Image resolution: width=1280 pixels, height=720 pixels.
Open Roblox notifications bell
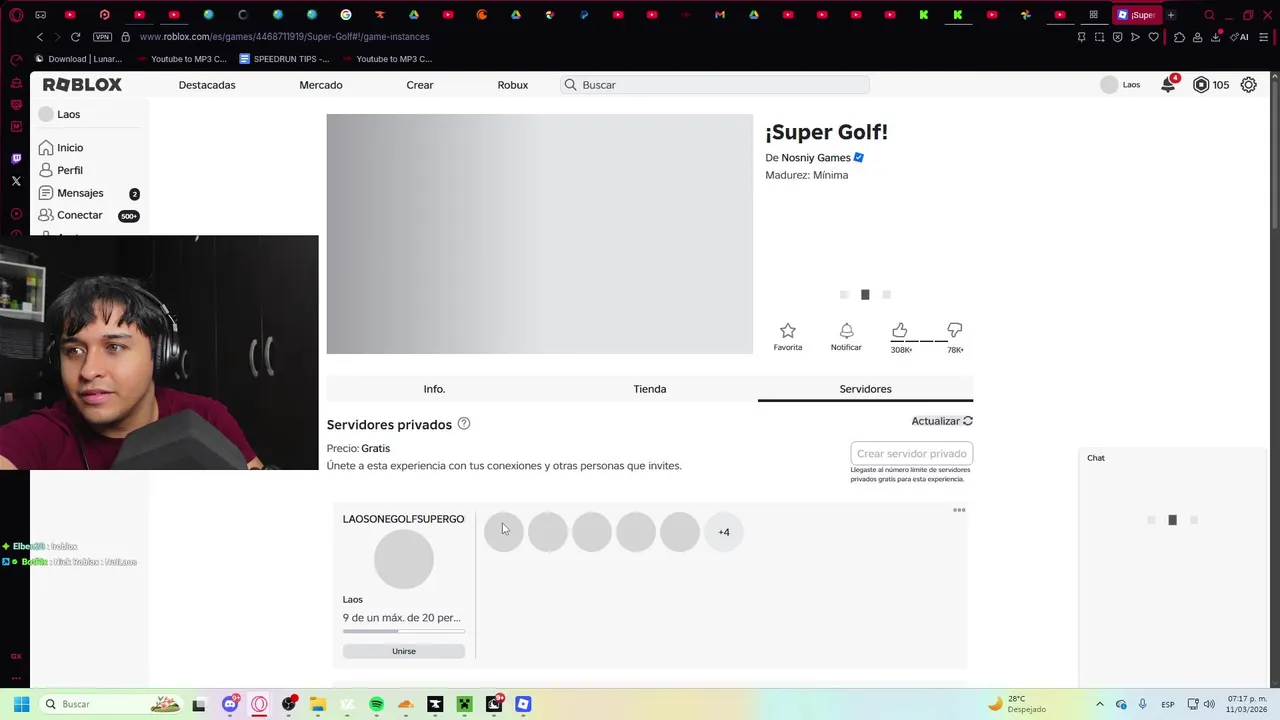coord(1168,85)
